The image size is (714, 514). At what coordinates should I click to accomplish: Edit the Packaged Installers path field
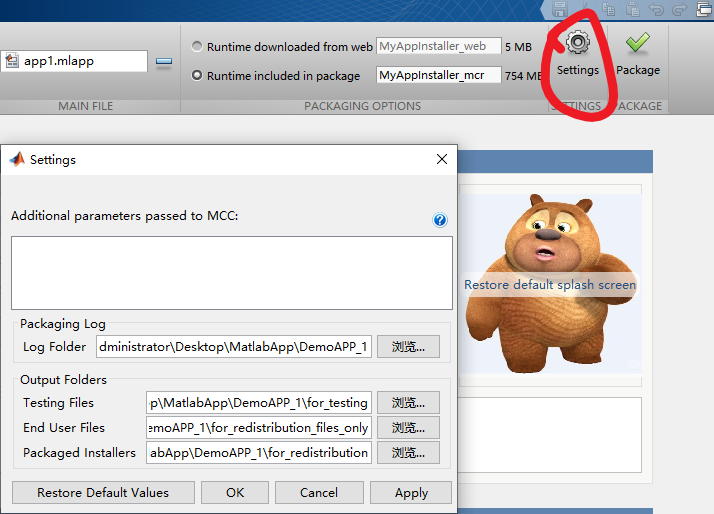tap(259, 453)
